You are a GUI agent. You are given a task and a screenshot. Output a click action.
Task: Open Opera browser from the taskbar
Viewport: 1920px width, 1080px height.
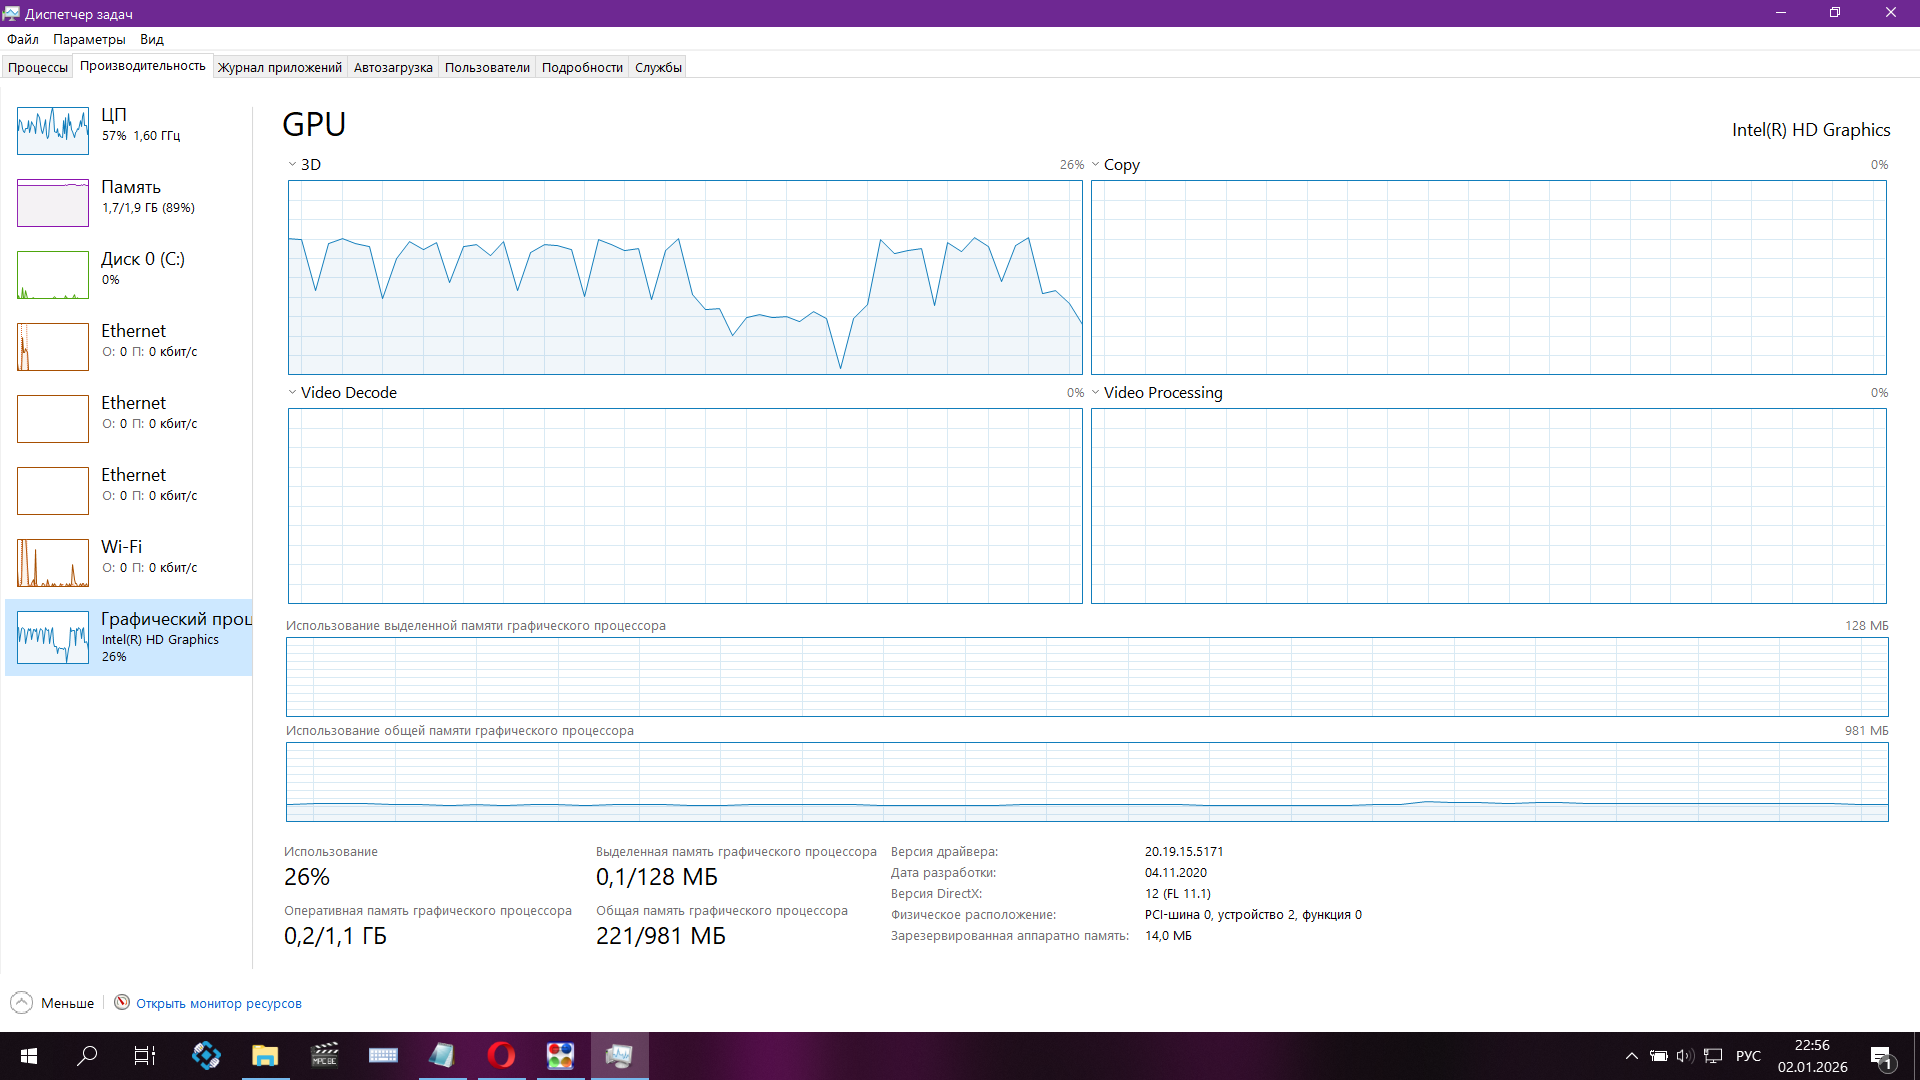pyautogui.click(x=501, y=1055)
